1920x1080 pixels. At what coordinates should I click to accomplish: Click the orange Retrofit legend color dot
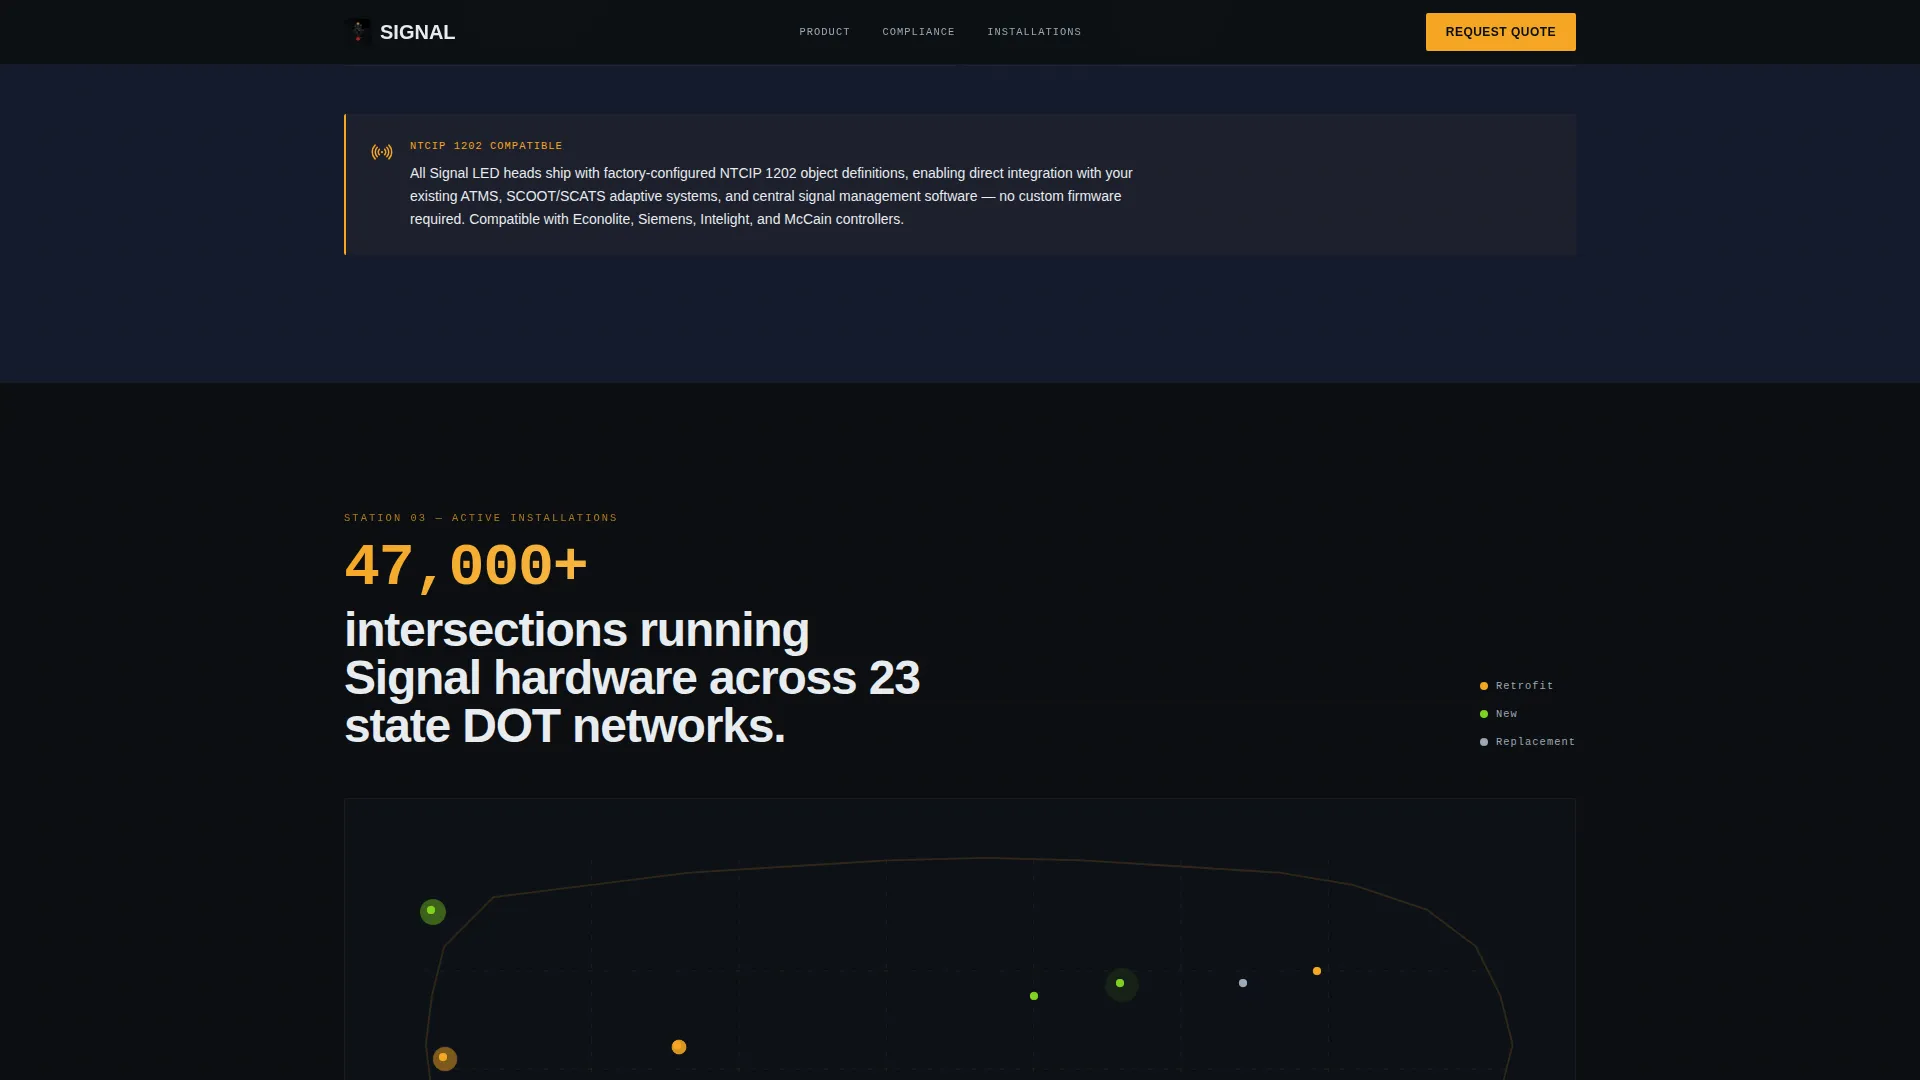tap(1484, 686)
